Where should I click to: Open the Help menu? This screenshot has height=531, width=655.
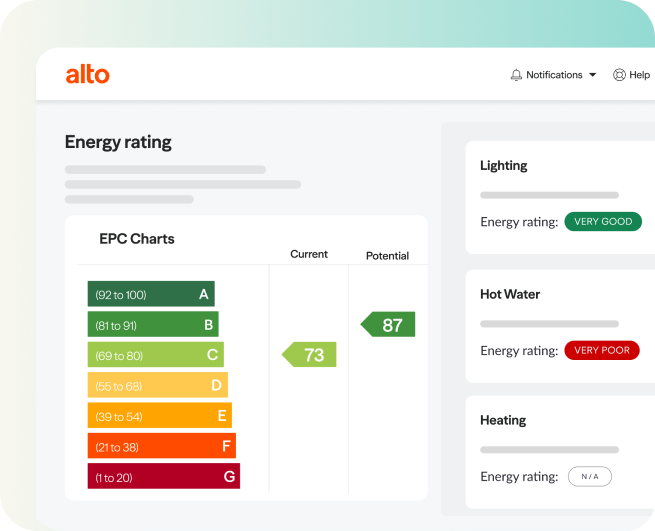pos(639,75)
